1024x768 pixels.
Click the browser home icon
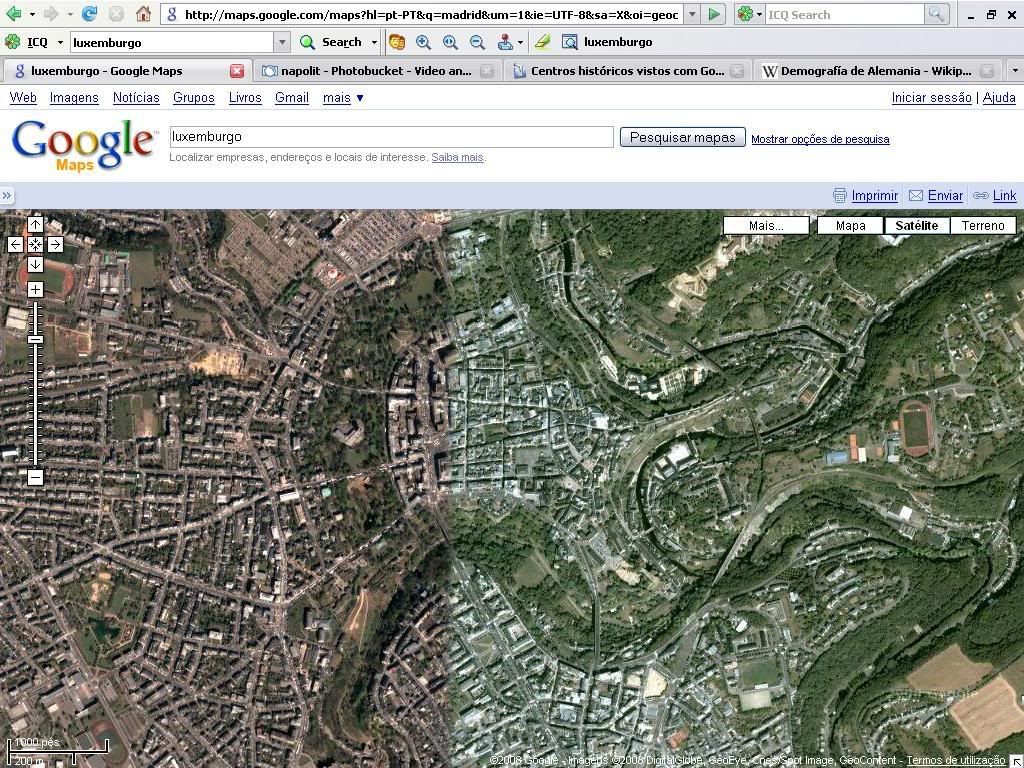point(143,14)
